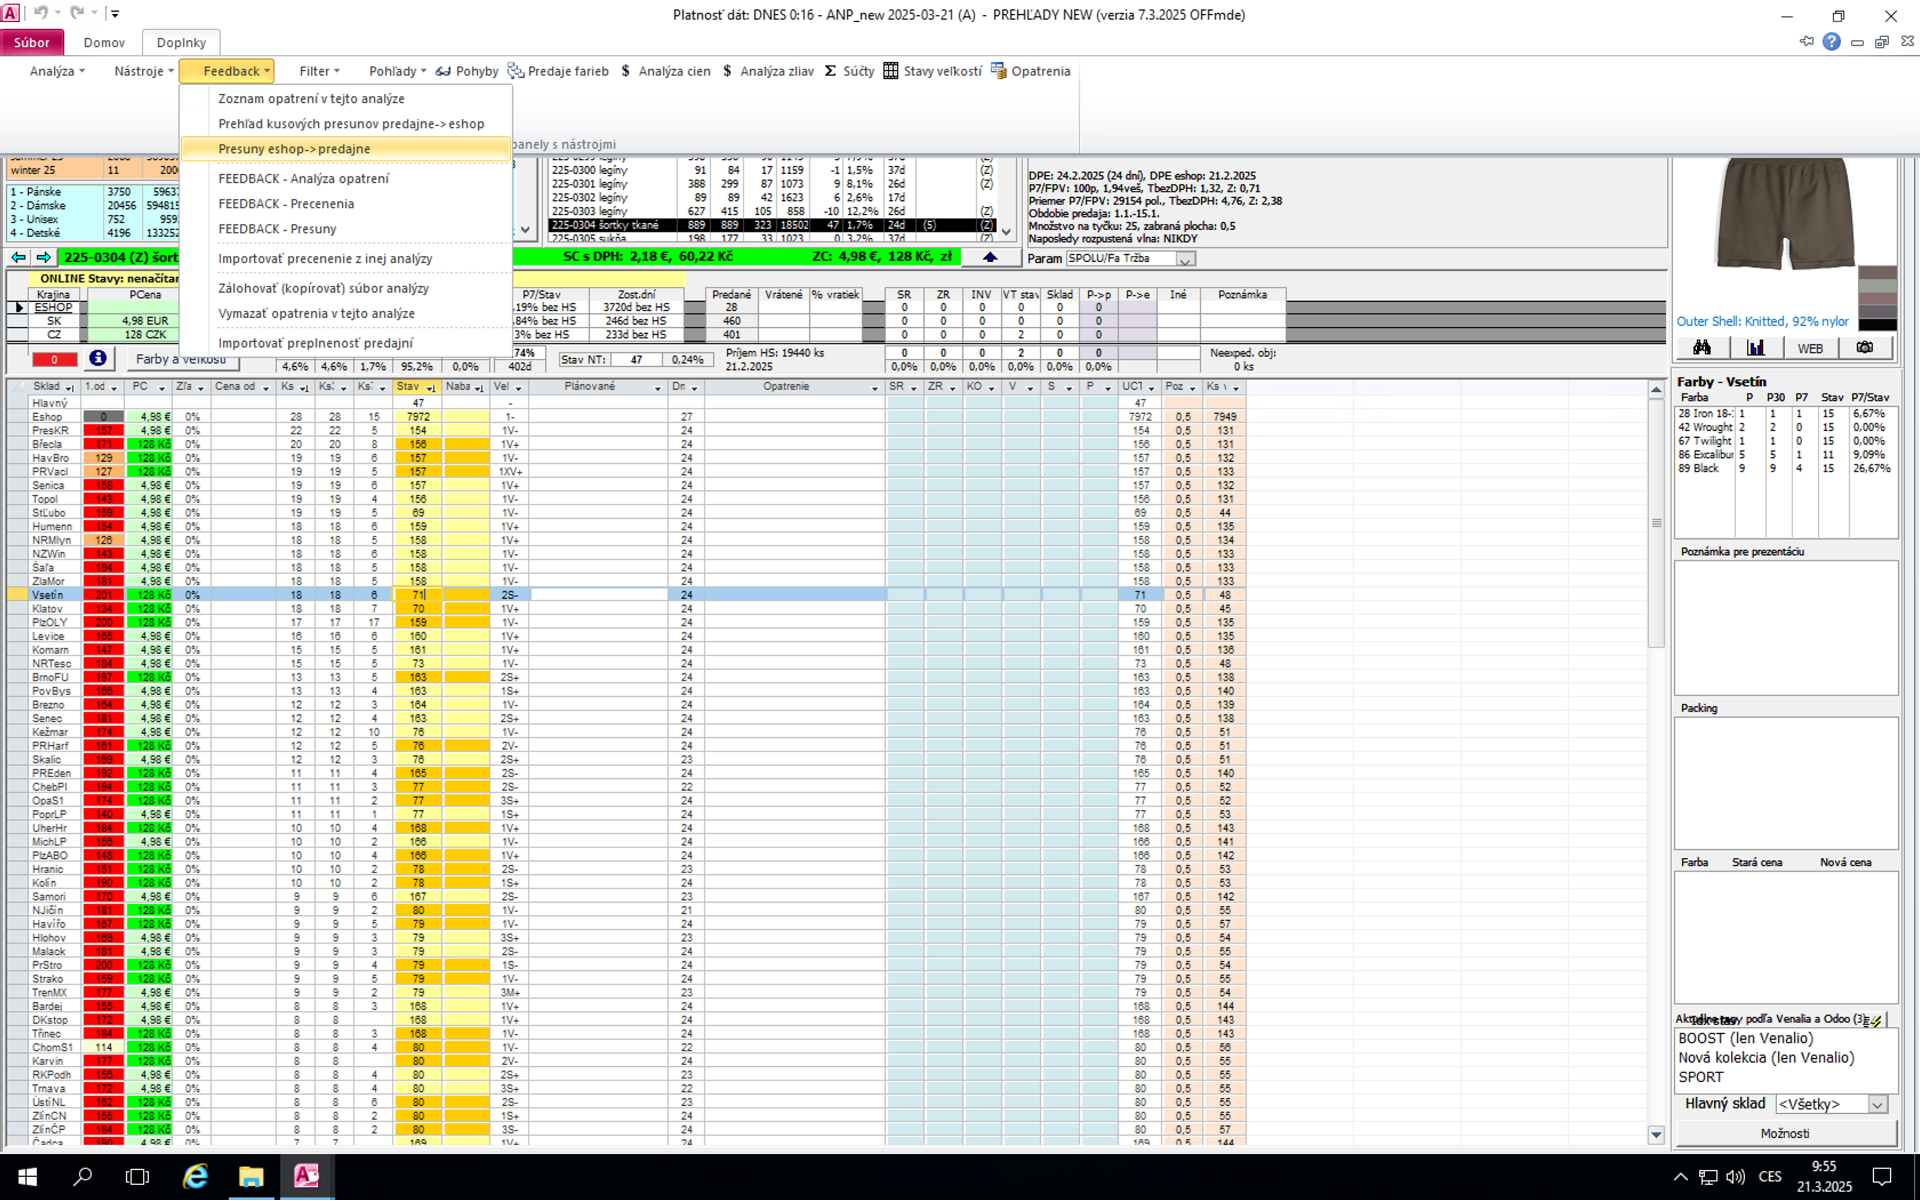This screenshot has width=1920, height=1200.
Task: Pick the black color swatch by product image
Action: 1877,324
